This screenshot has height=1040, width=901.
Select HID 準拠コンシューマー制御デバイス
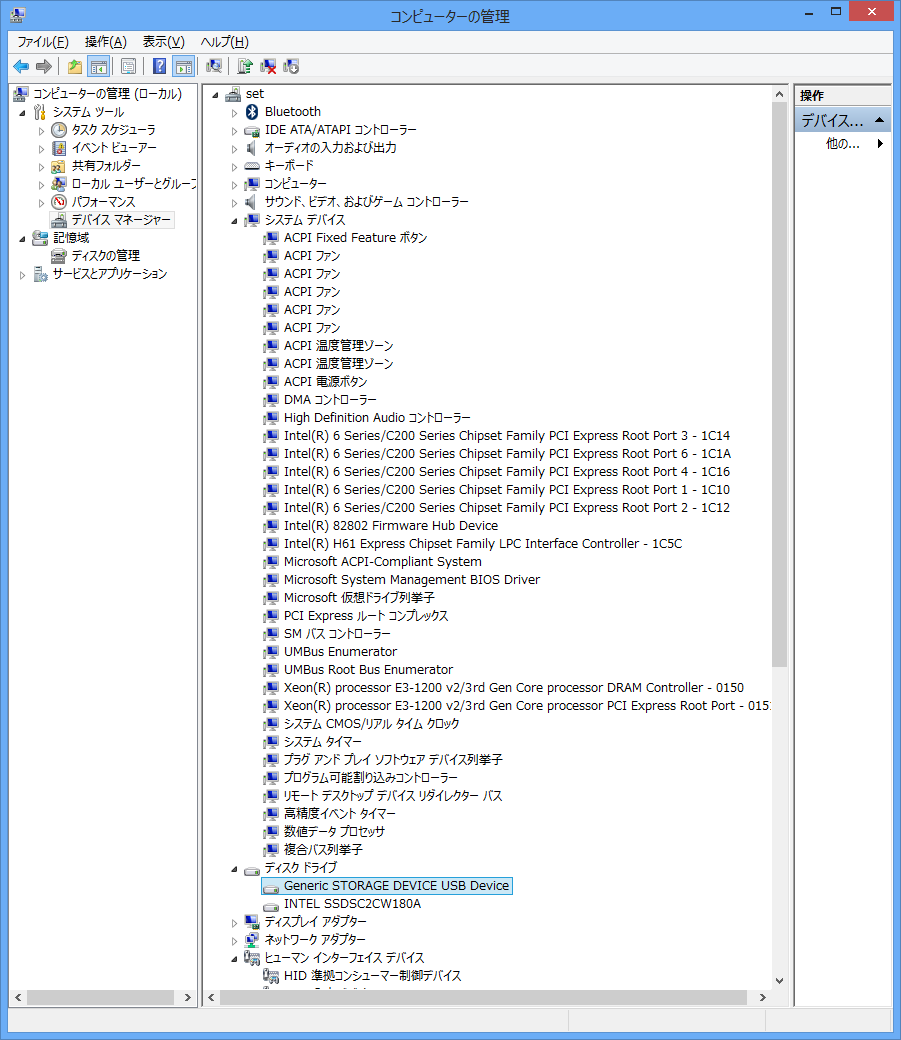pyautogui.click(x=372, y=975)
